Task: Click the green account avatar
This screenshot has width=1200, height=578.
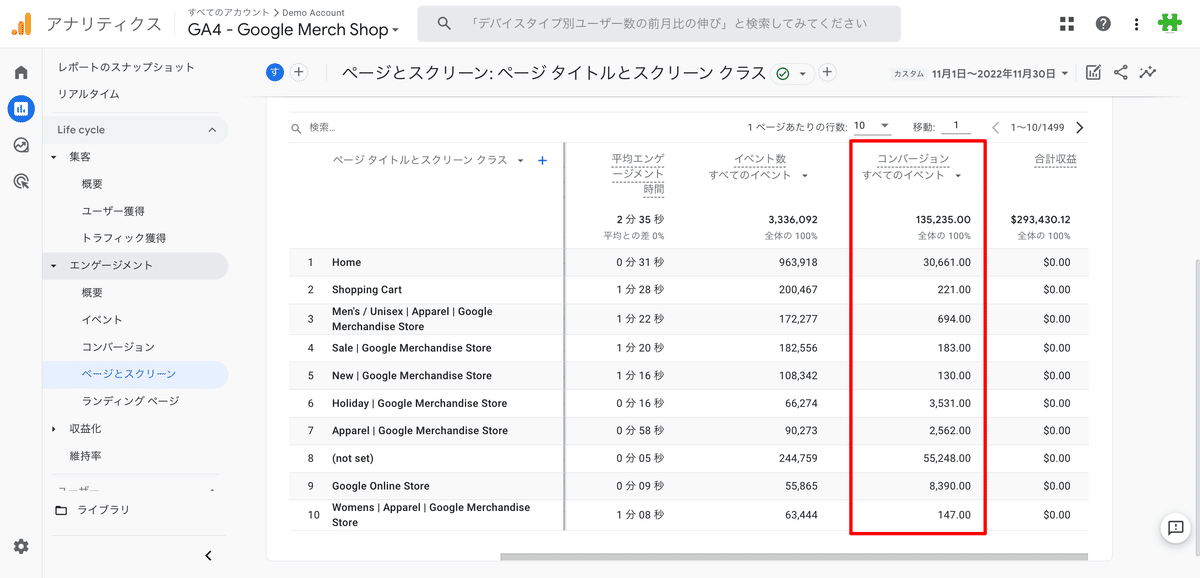Action: click(x=1170, y=24)
